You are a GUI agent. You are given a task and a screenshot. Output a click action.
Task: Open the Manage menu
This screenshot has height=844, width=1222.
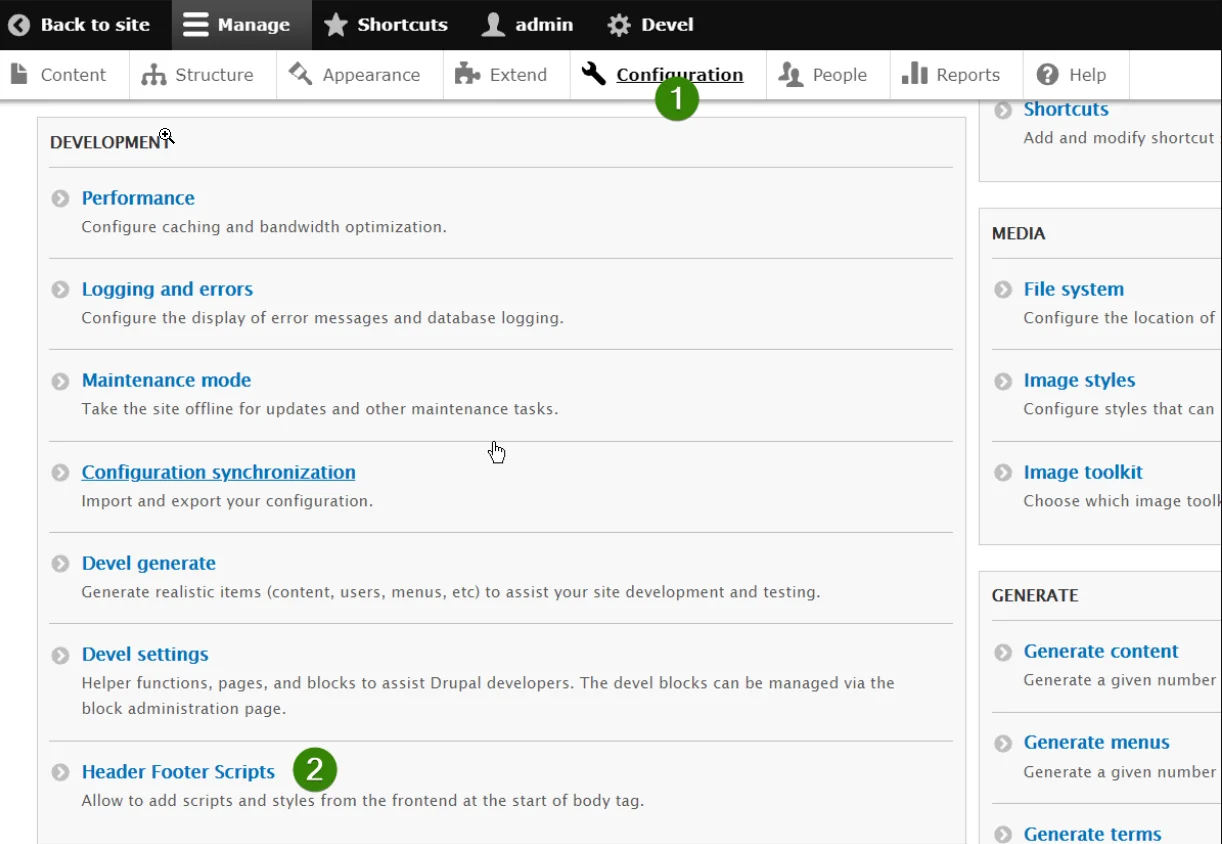(240, 24)
